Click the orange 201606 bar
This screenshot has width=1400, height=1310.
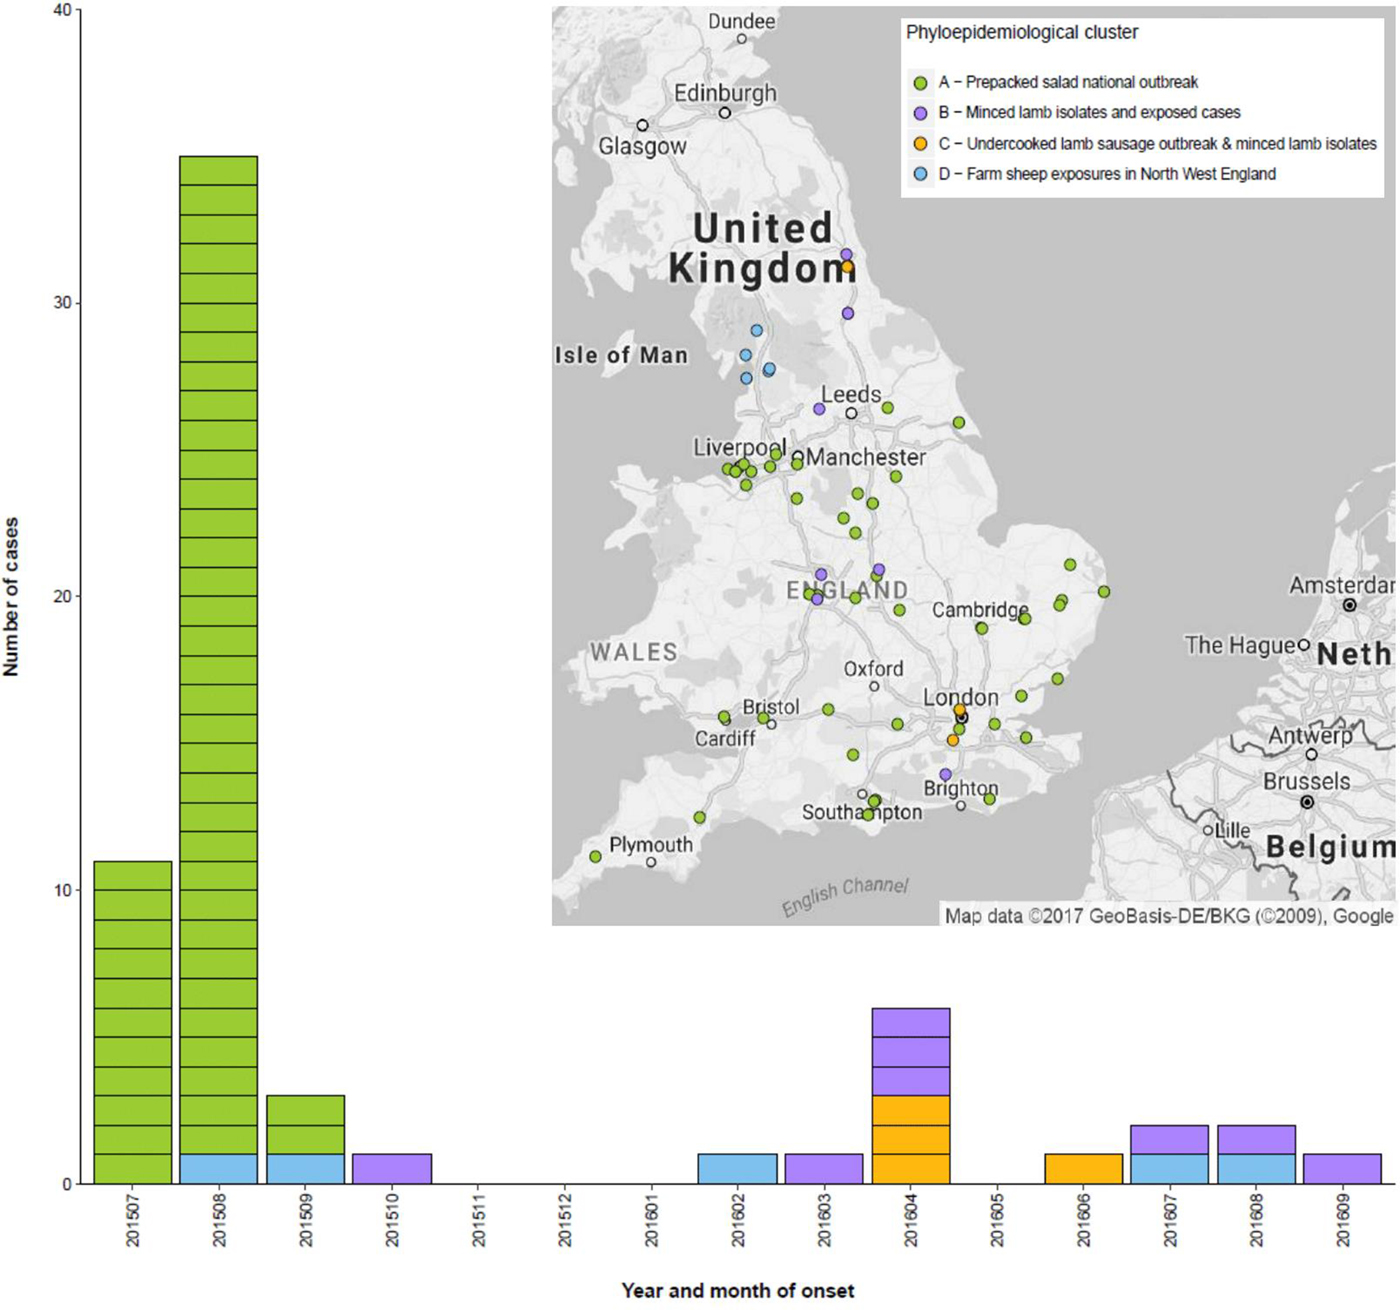pyautogui.click(x=1083, y=1168)
